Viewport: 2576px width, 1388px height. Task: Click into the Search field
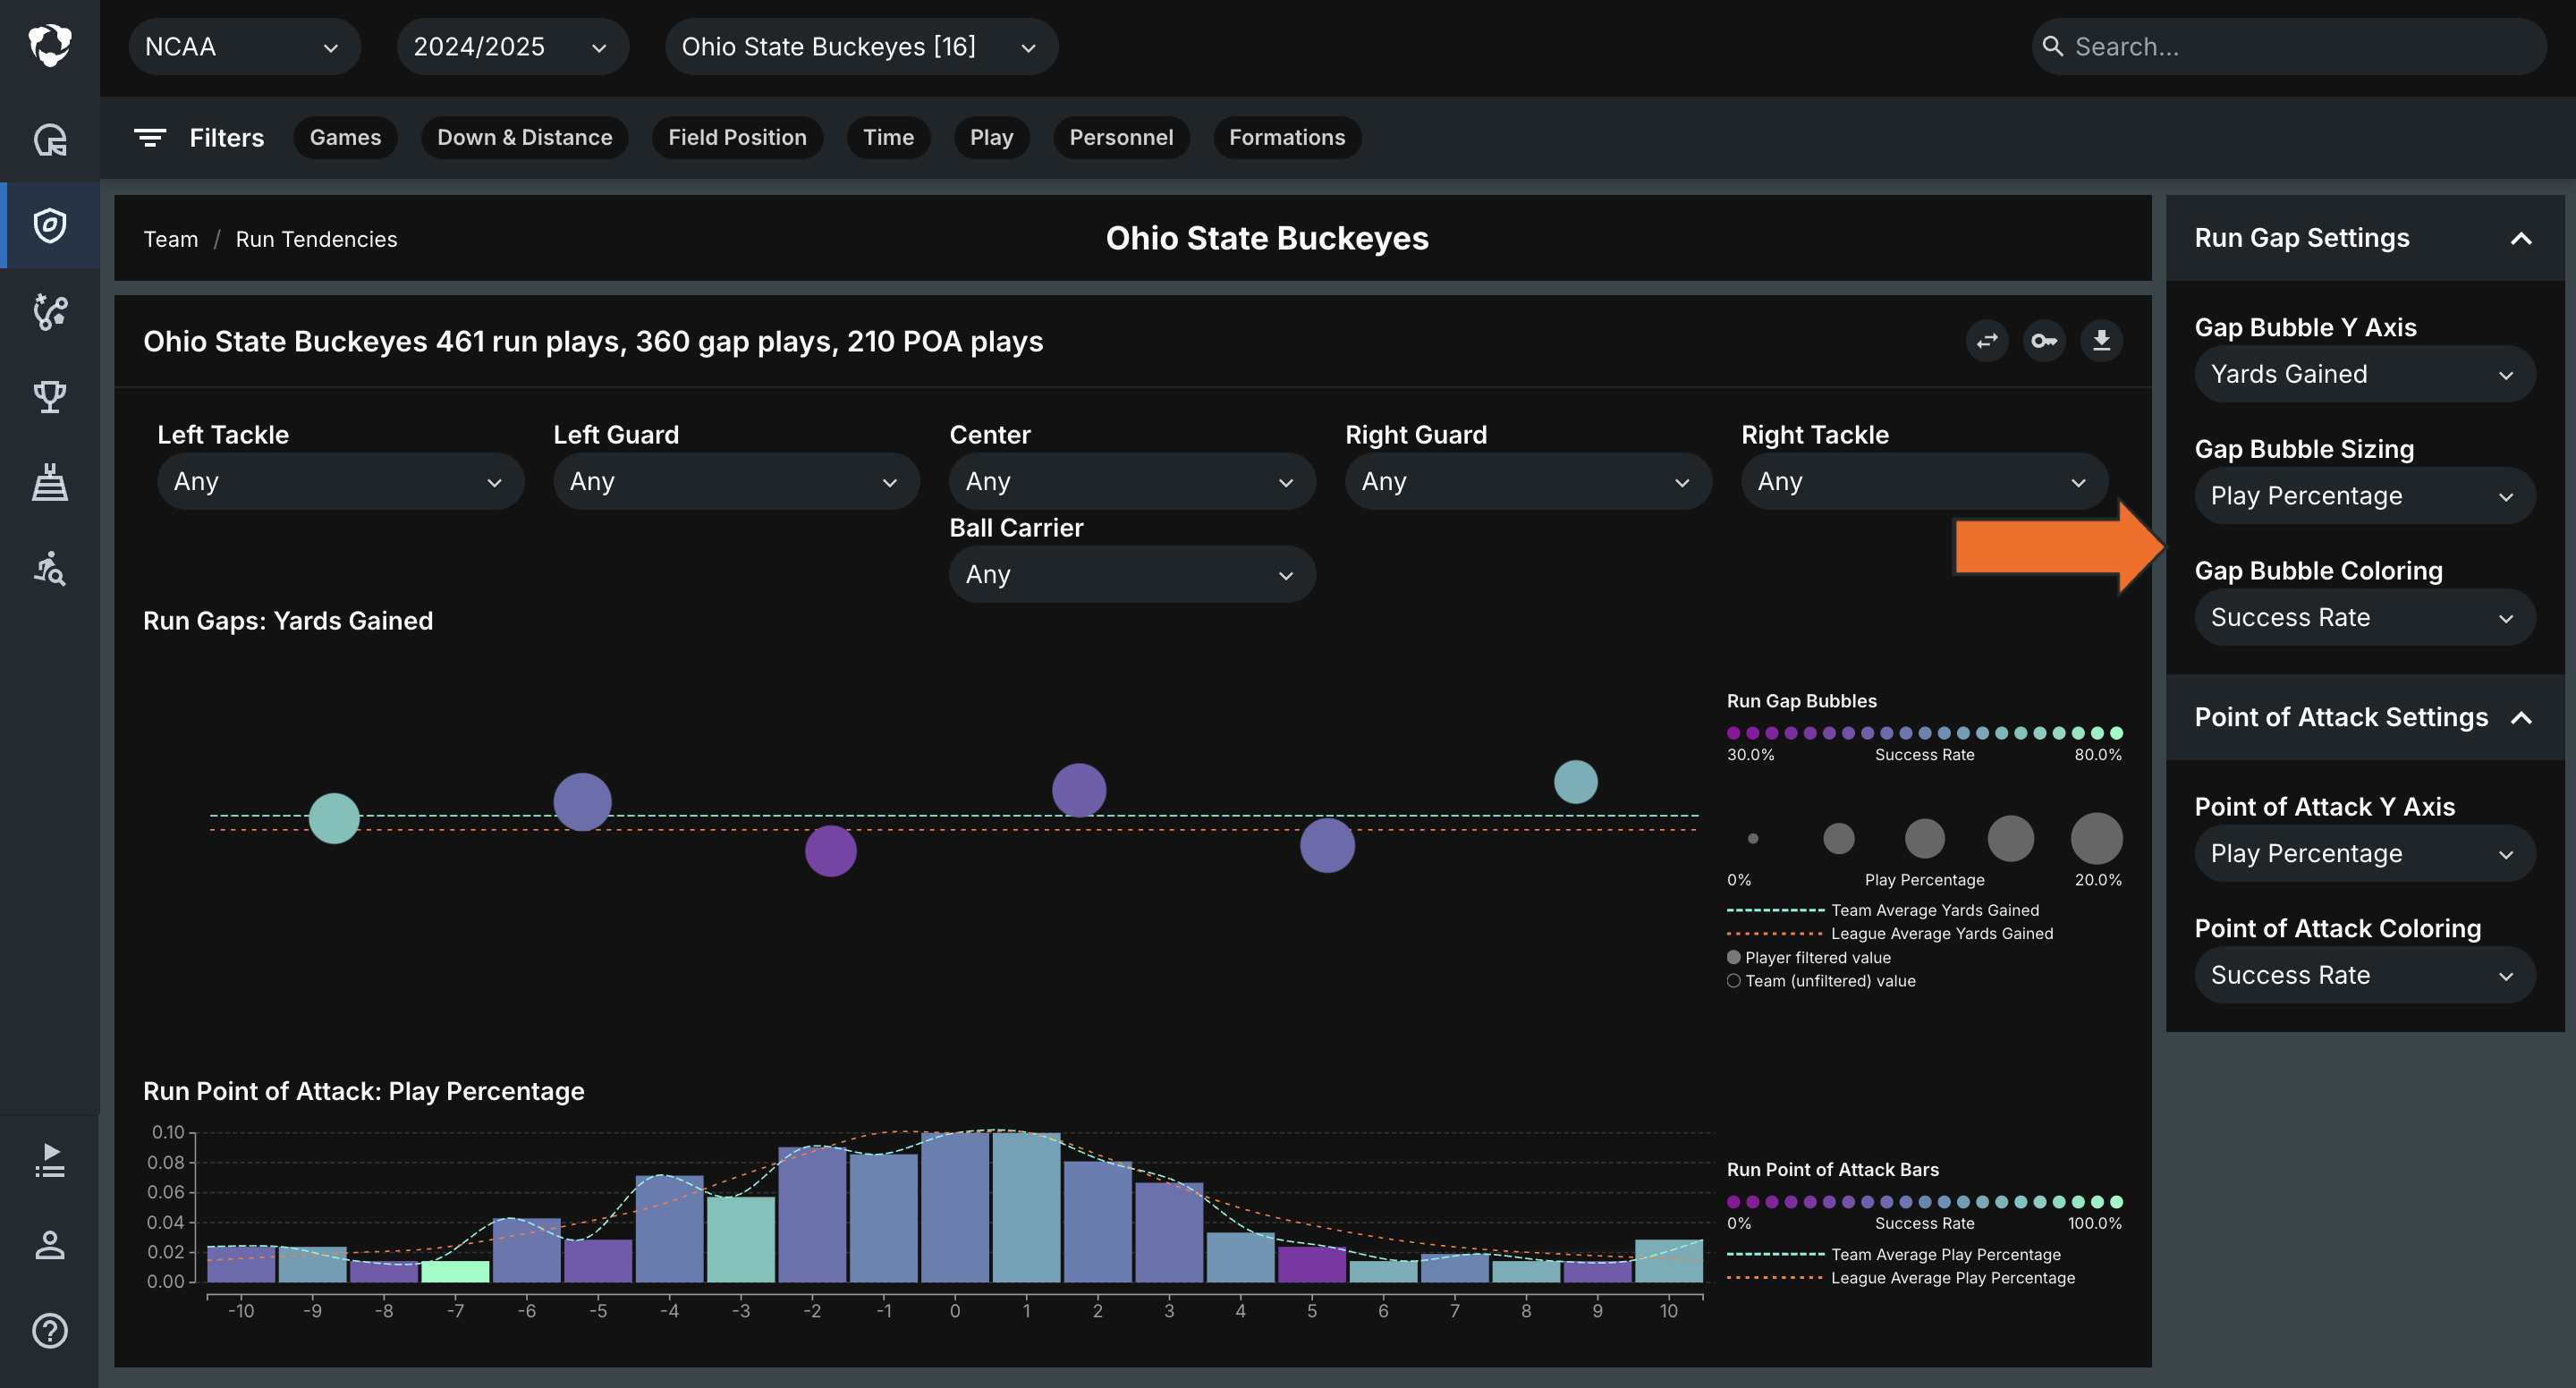click(2289, 47)
